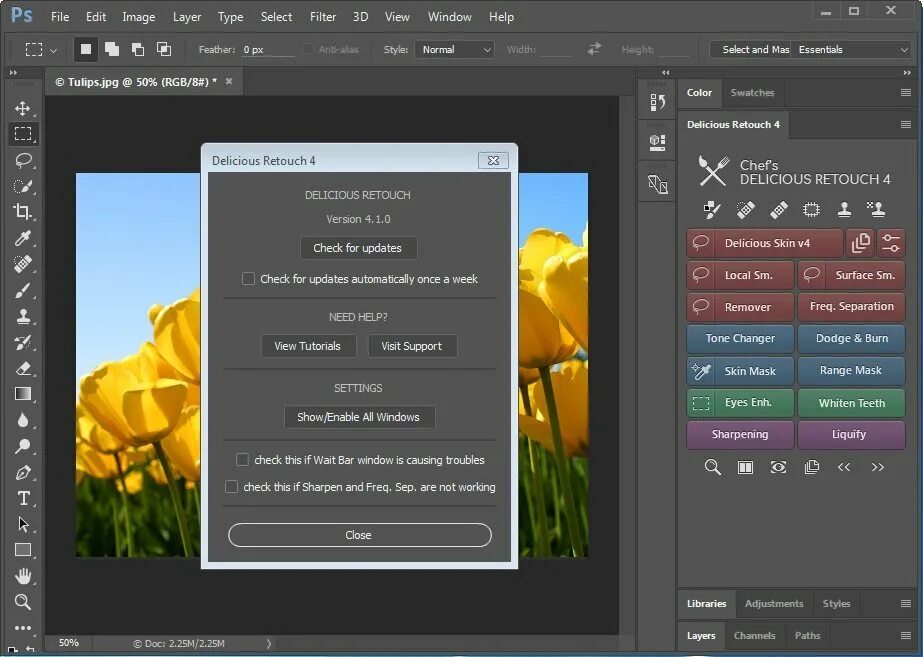
Task: Open the History panel icon
Action: [x=658, y=102]
